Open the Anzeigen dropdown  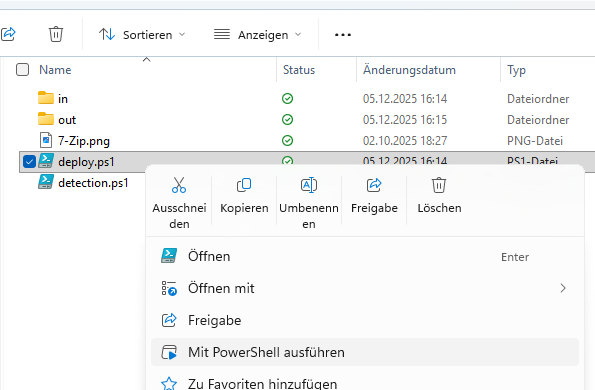click(258, 35)
